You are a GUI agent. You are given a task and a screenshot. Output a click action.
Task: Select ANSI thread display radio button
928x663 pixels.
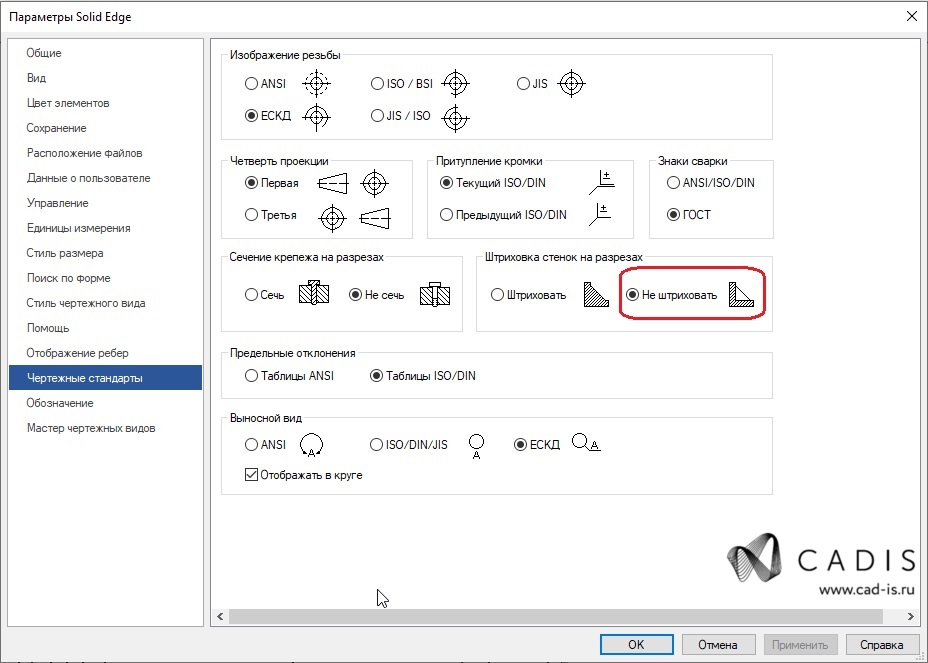pos(251,83)
